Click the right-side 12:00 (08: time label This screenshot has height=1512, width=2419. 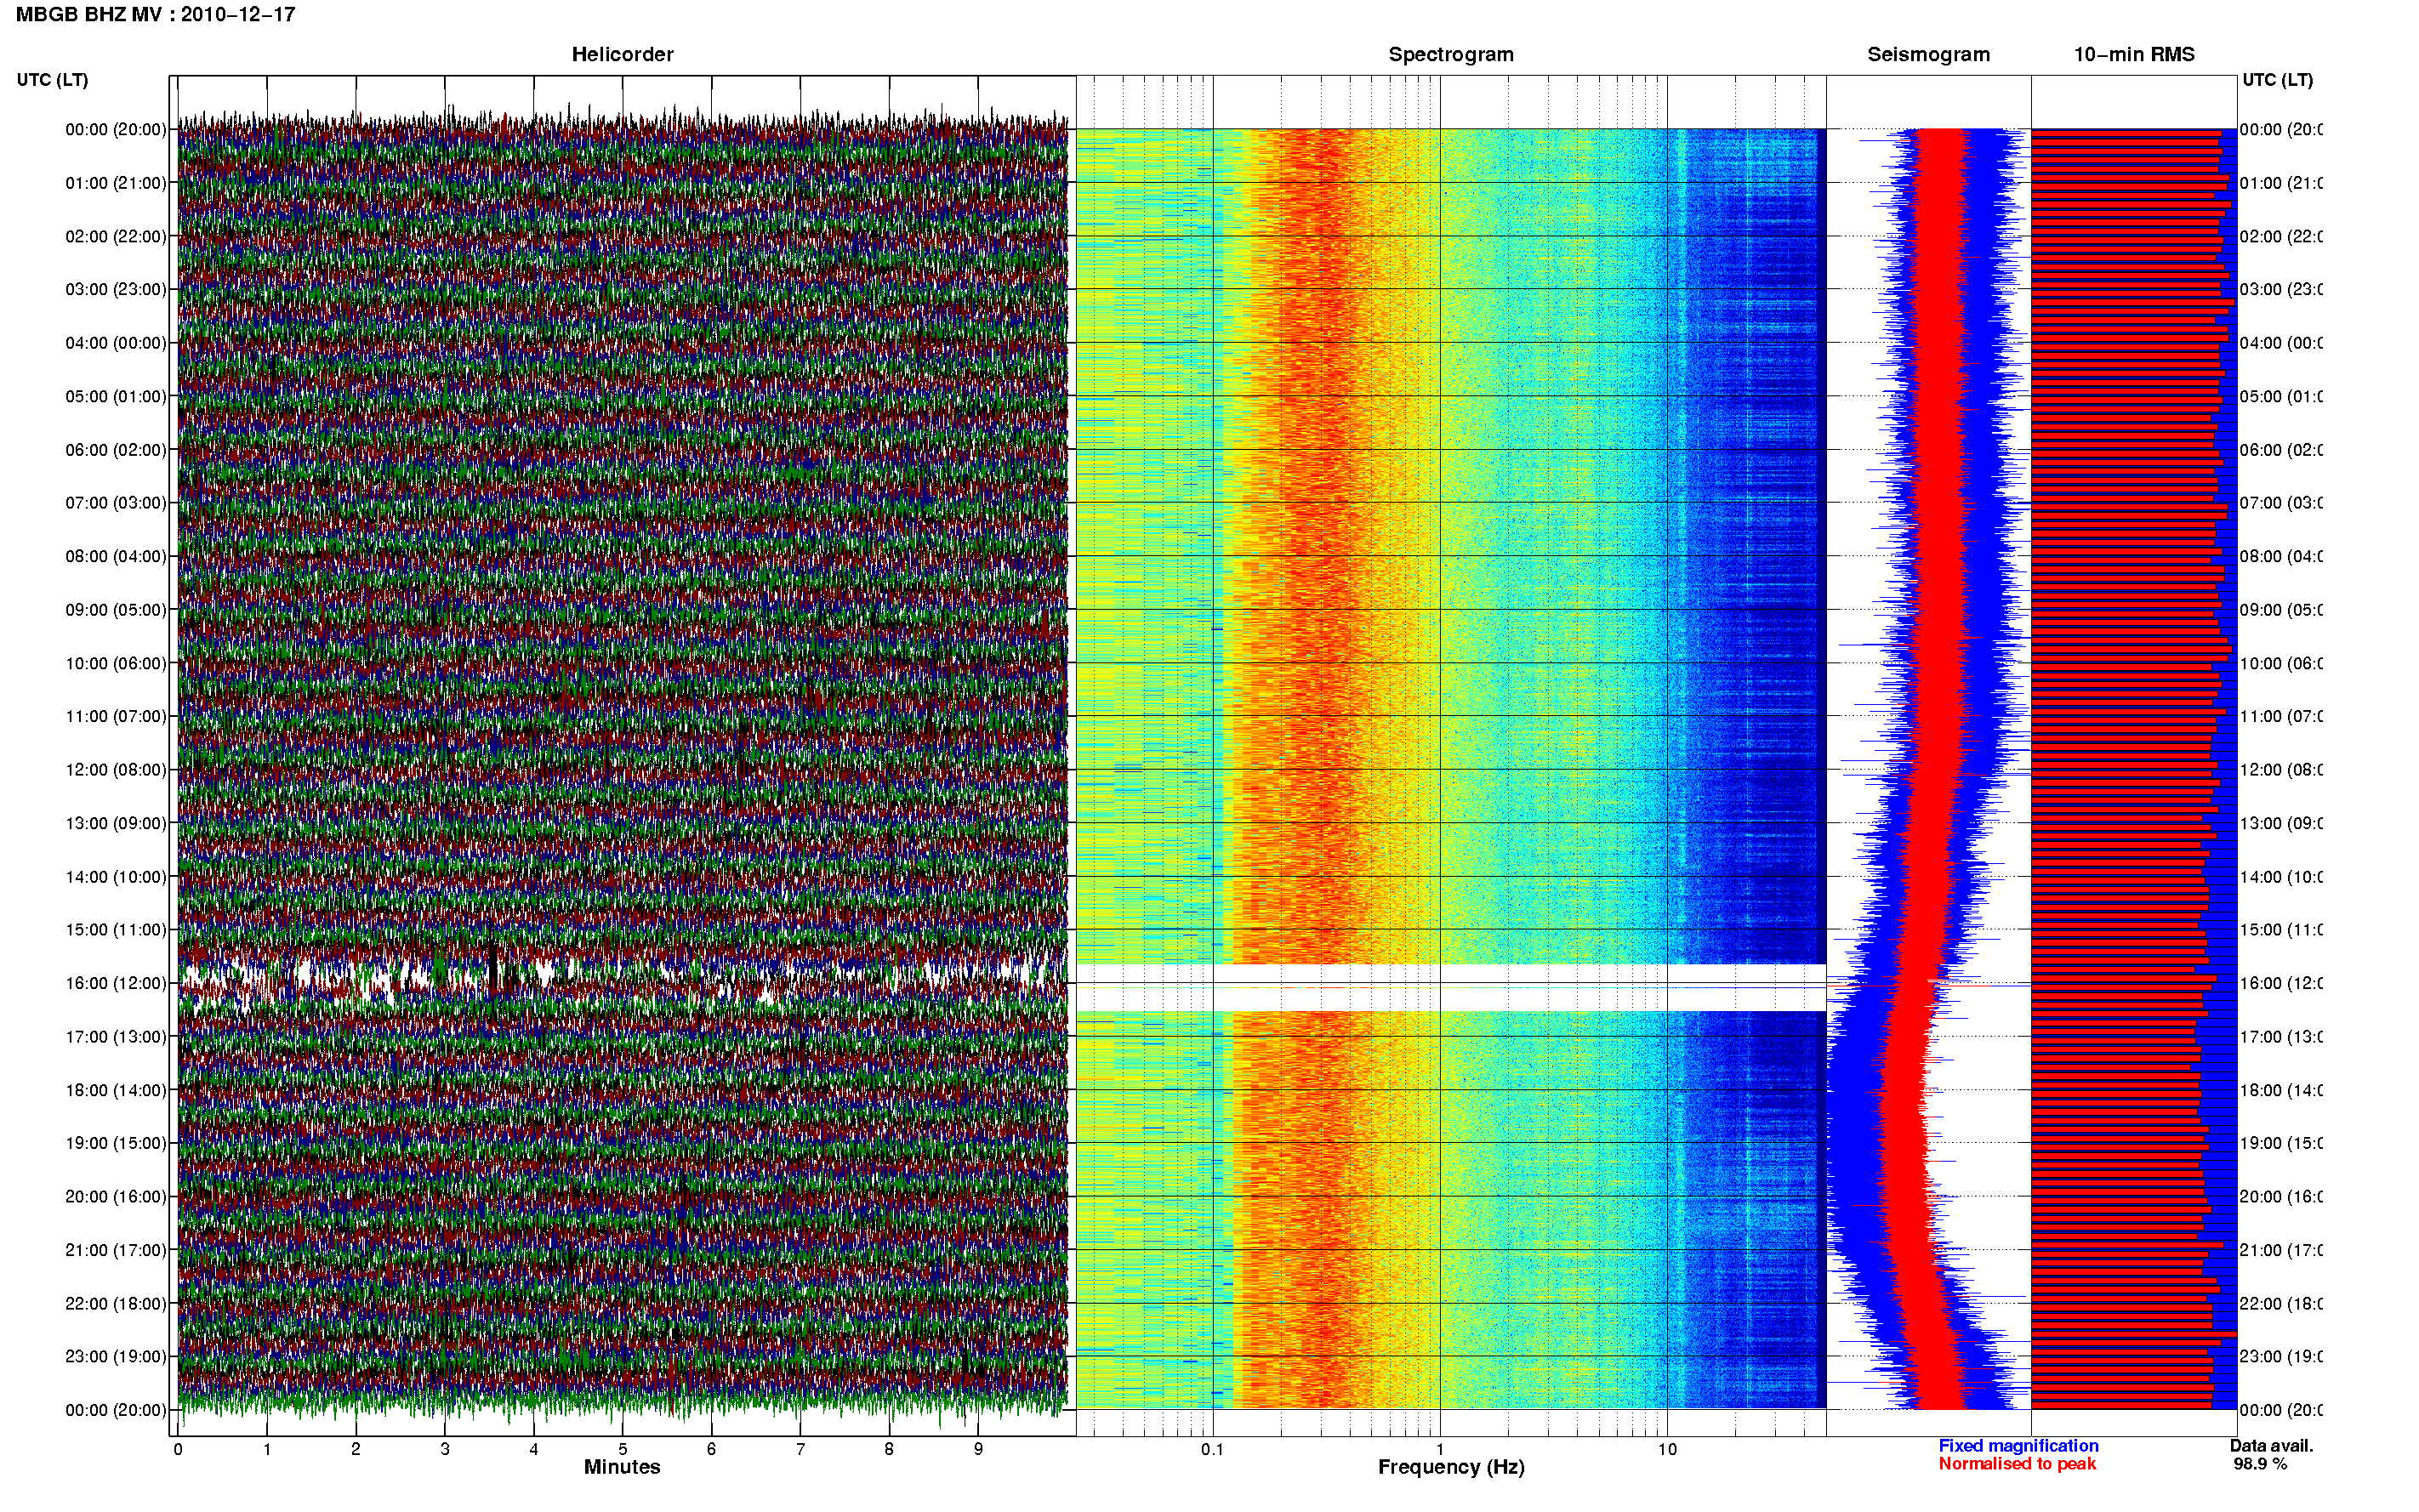point(2281,770)
